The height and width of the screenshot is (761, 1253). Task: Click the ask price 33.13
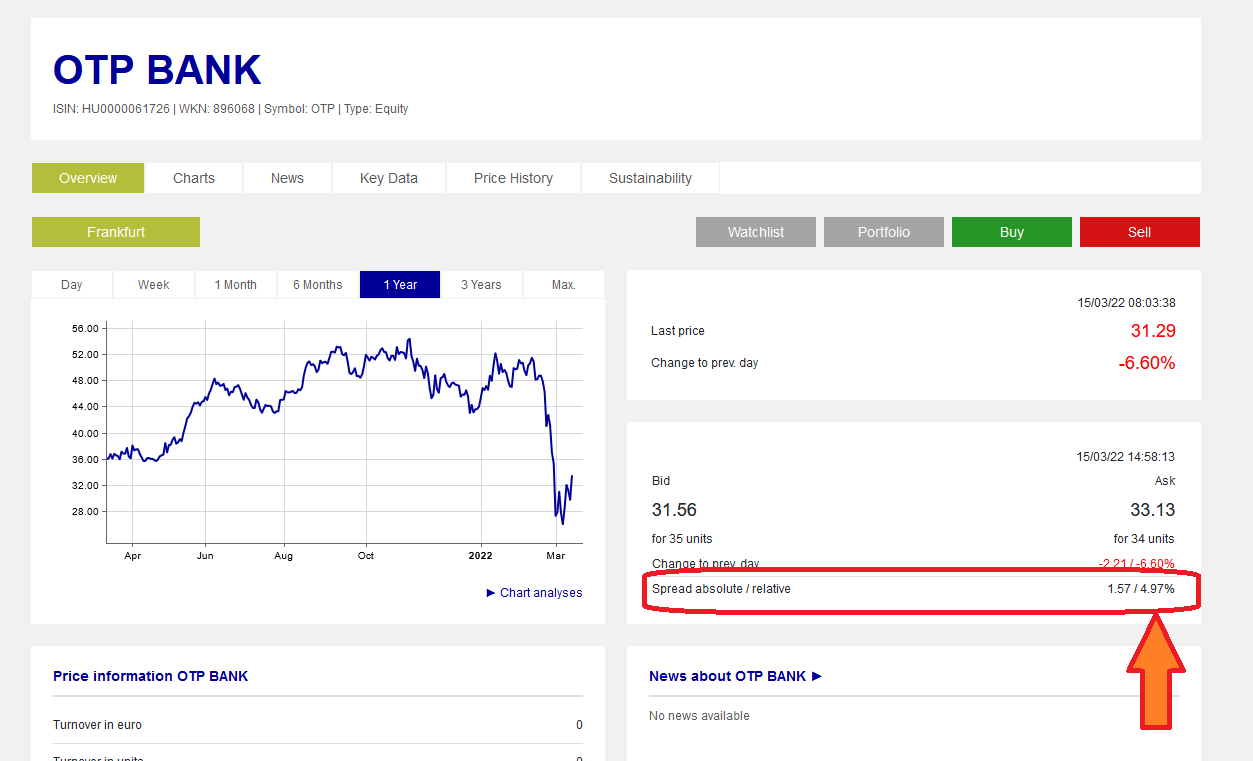[1152, 510]
